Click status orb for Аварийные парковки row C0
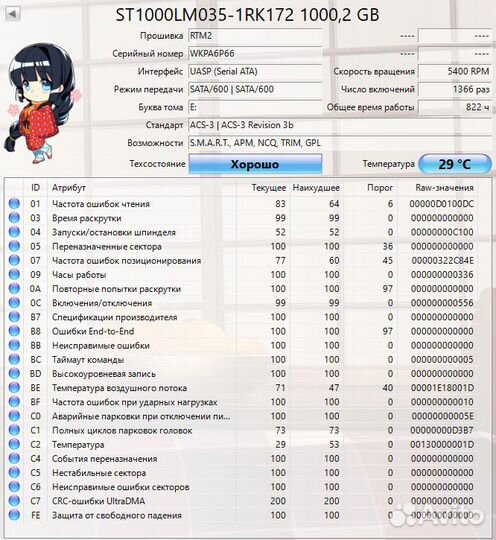The width and height of the screenshot is (496, 540). tap(14, 416)
